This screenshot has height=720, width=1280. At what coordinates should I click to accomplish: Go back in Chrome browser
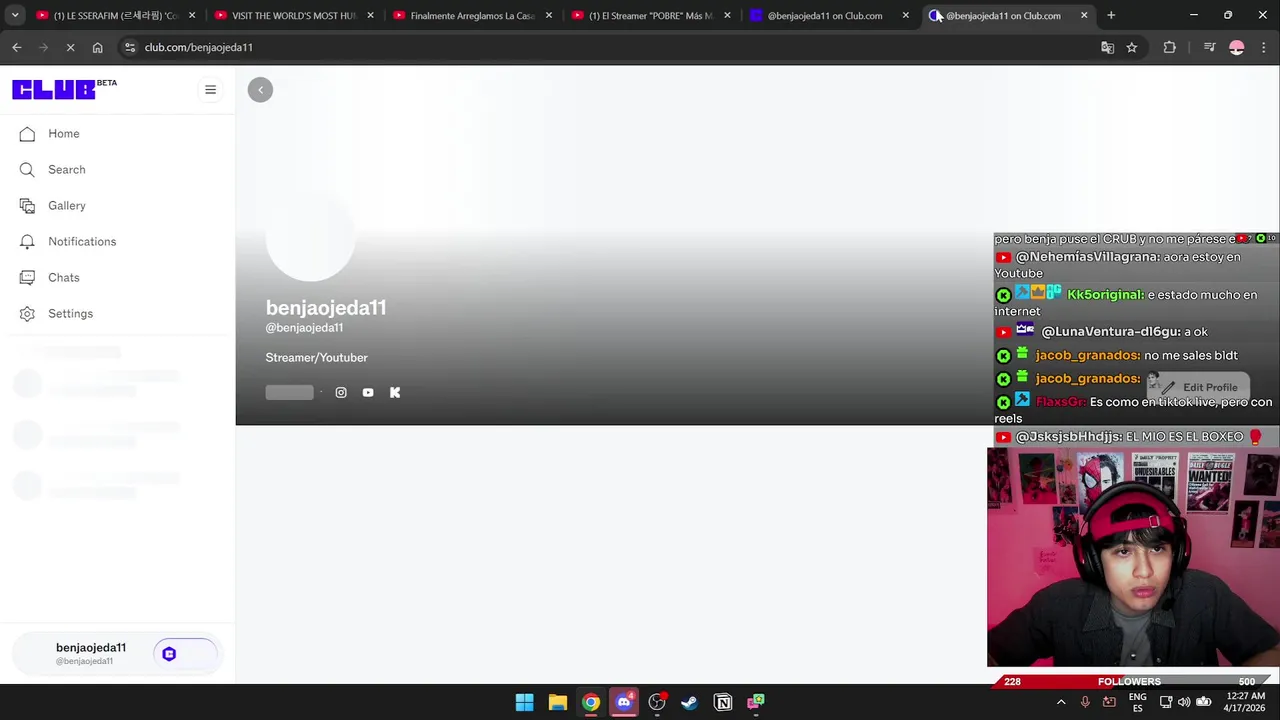click(x=16, y=47)
